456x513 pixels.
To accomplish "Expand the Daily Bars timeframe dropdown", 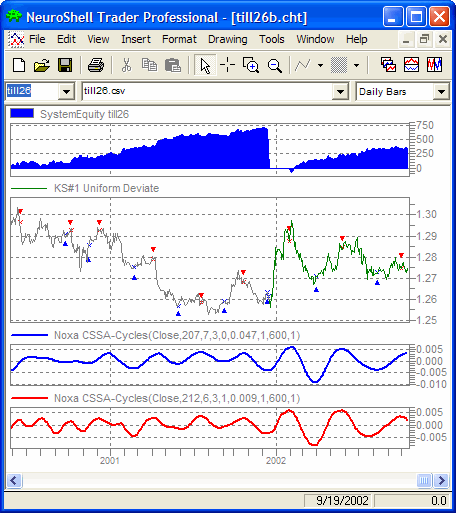I will pyautogui.click(x=441, y=91).
